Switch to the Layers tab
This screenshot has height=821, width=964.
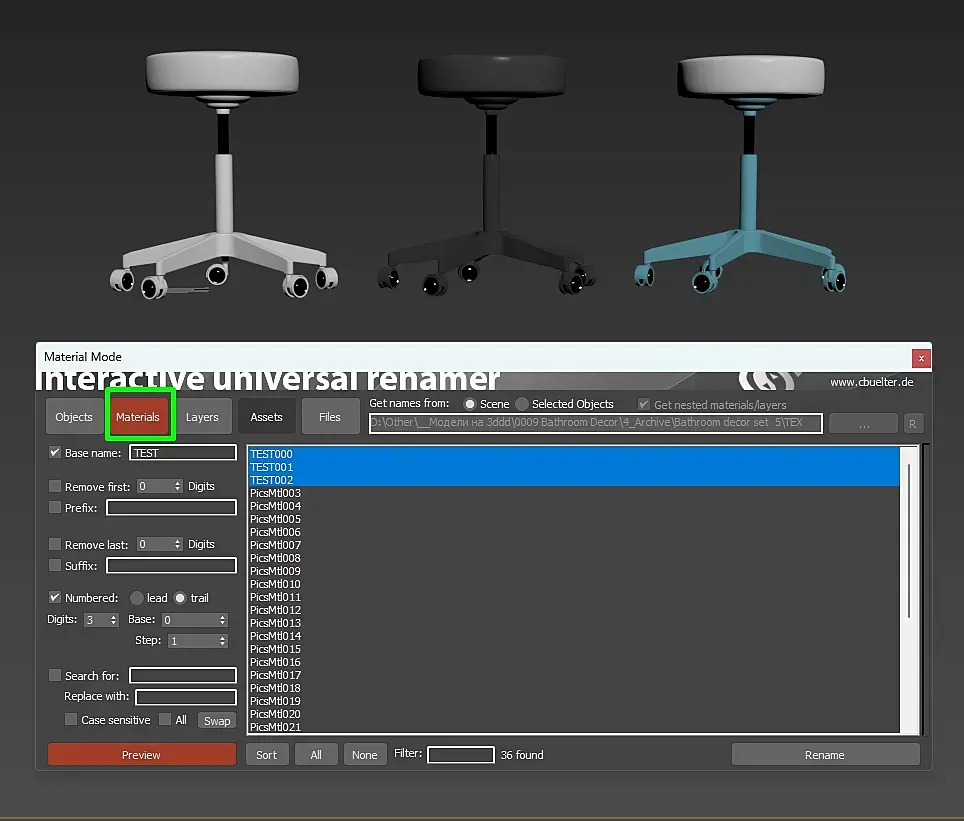coord(202,416)
